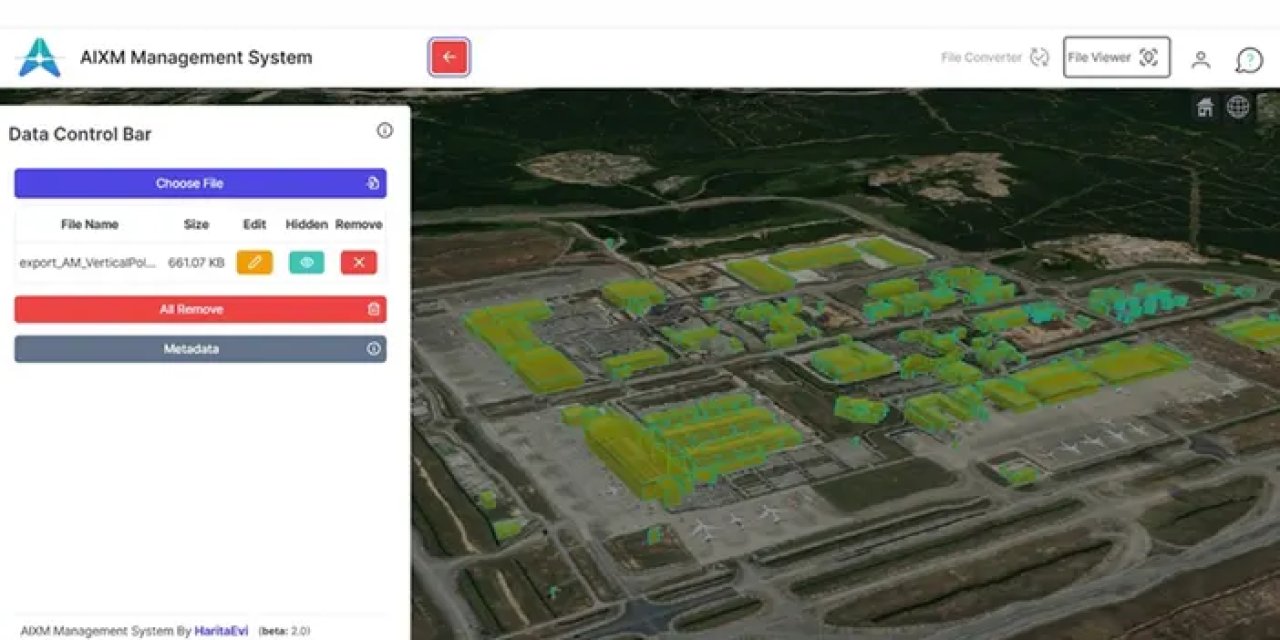Remove the file using red X button
Viewport: 1280px width, 640px height.
click(358, 263)
